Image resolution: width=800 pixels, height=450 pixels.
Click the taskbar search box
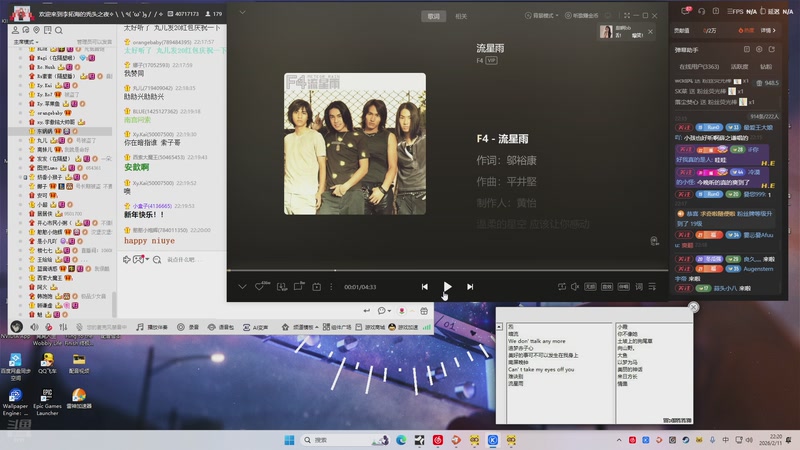(345, 440)
